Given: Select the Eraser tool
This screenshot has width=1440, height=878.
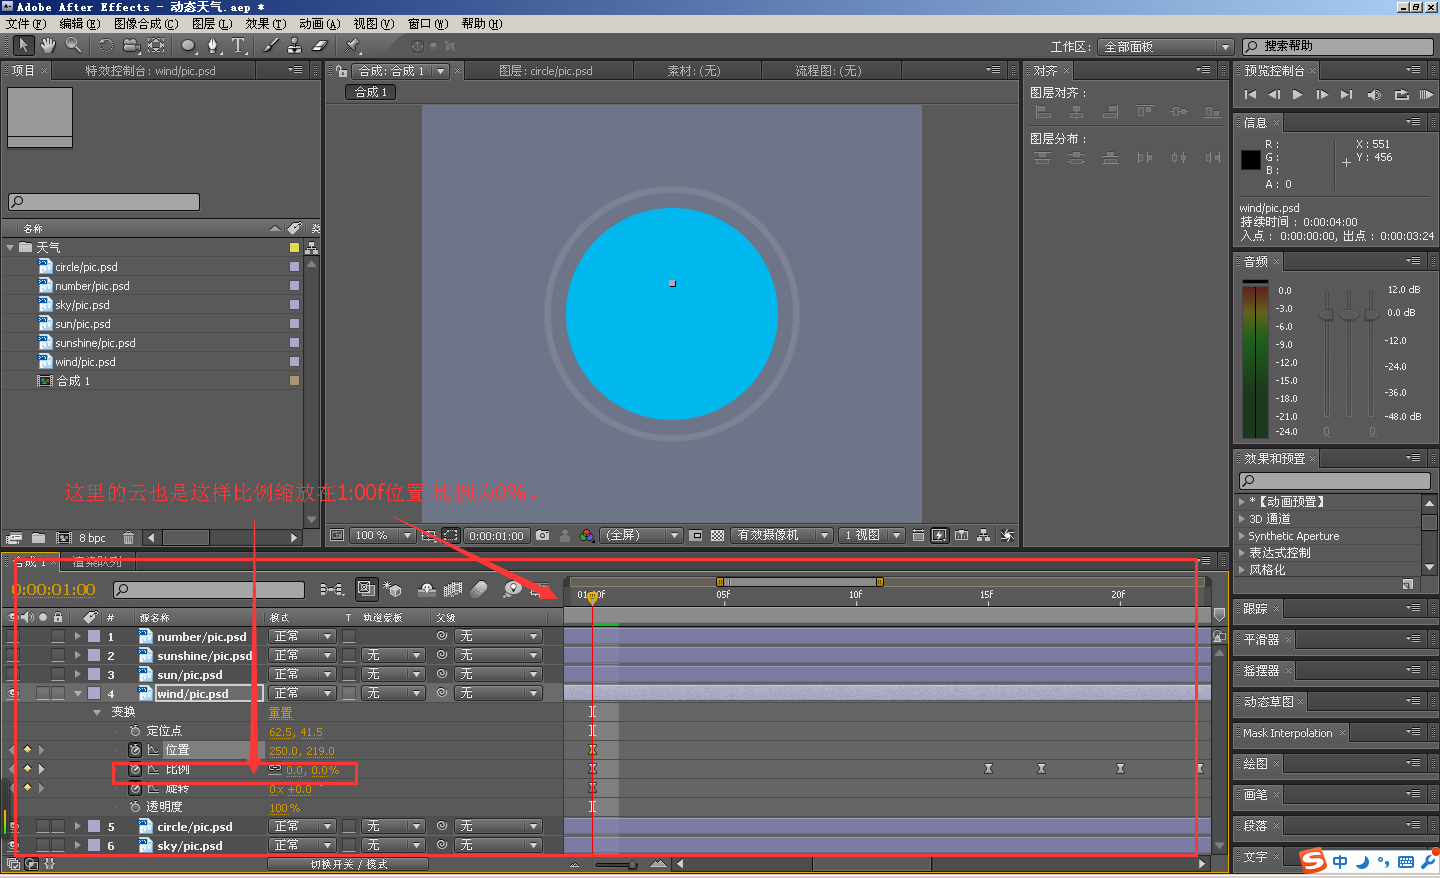Looking at the screenshot, I should coord(320,45).
